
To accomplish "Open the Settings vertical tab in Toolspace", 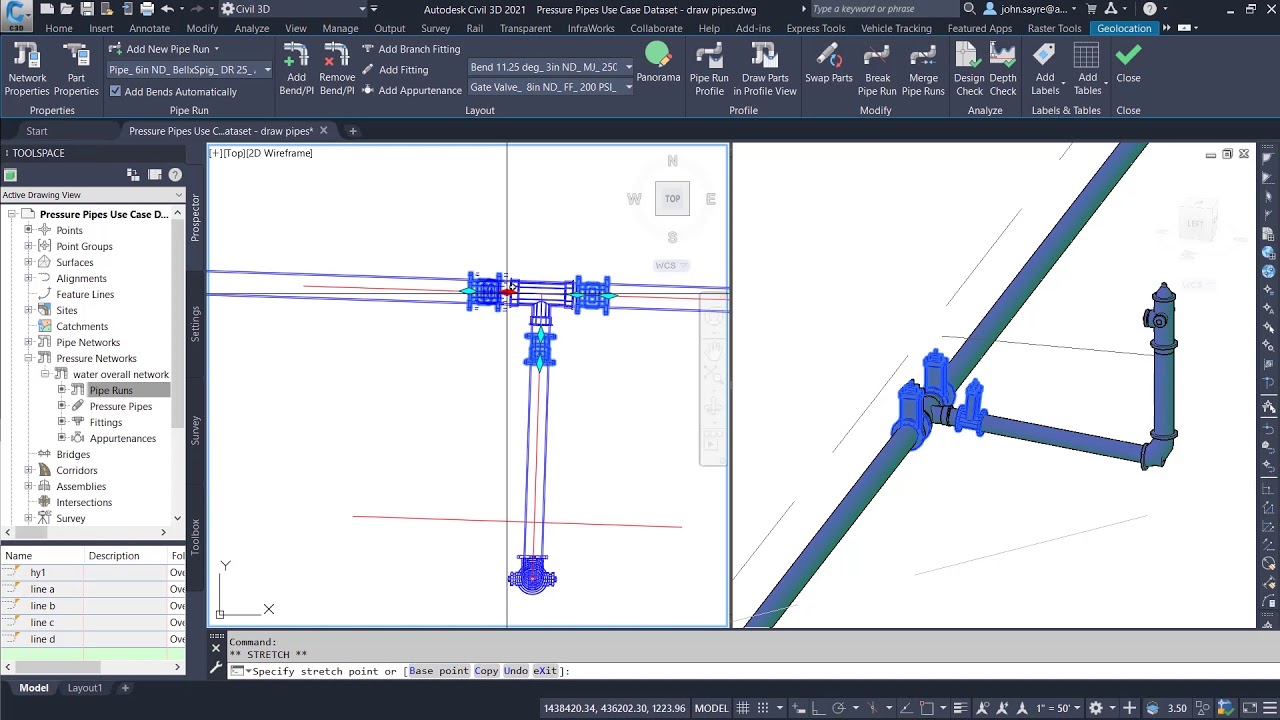I will click(x=195, y=325).
